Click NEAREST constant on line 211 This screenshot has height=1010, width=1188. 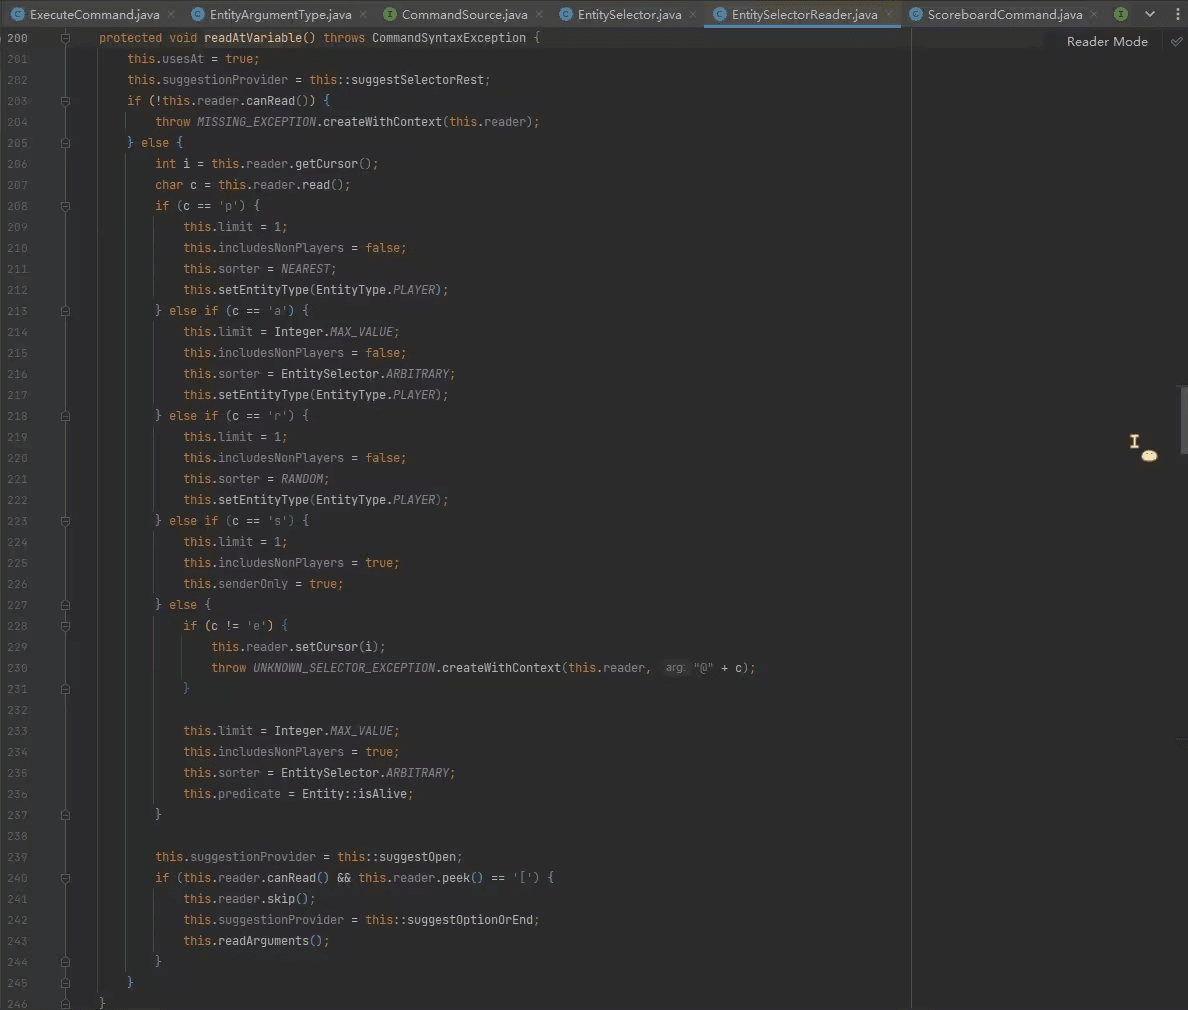(305, 269)
